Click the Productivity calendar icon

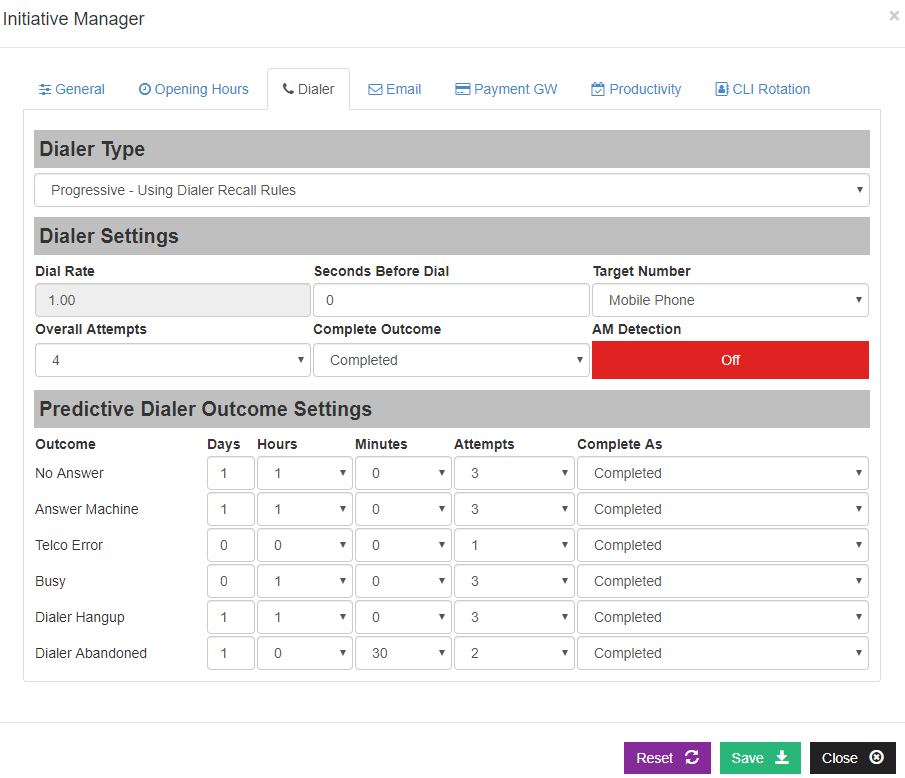point(598,89)
